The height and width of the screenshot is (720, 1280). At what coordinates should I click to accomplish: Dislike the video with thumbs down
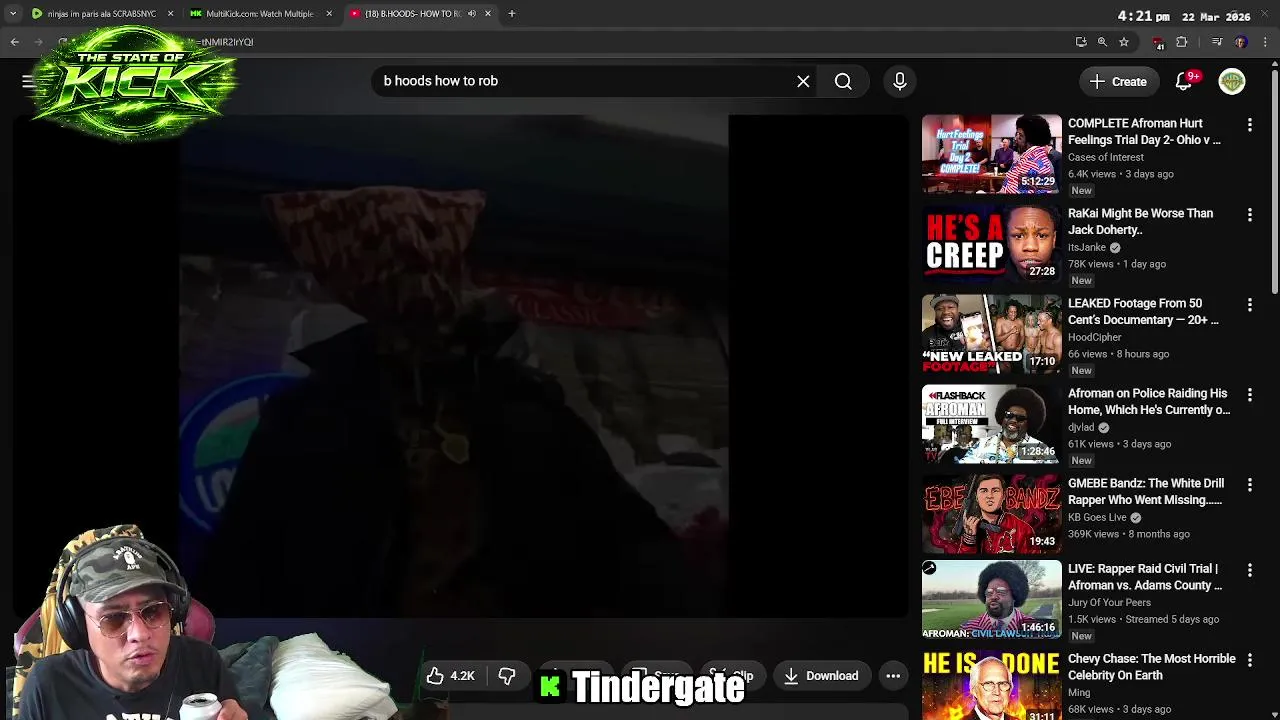click(507, 676)
